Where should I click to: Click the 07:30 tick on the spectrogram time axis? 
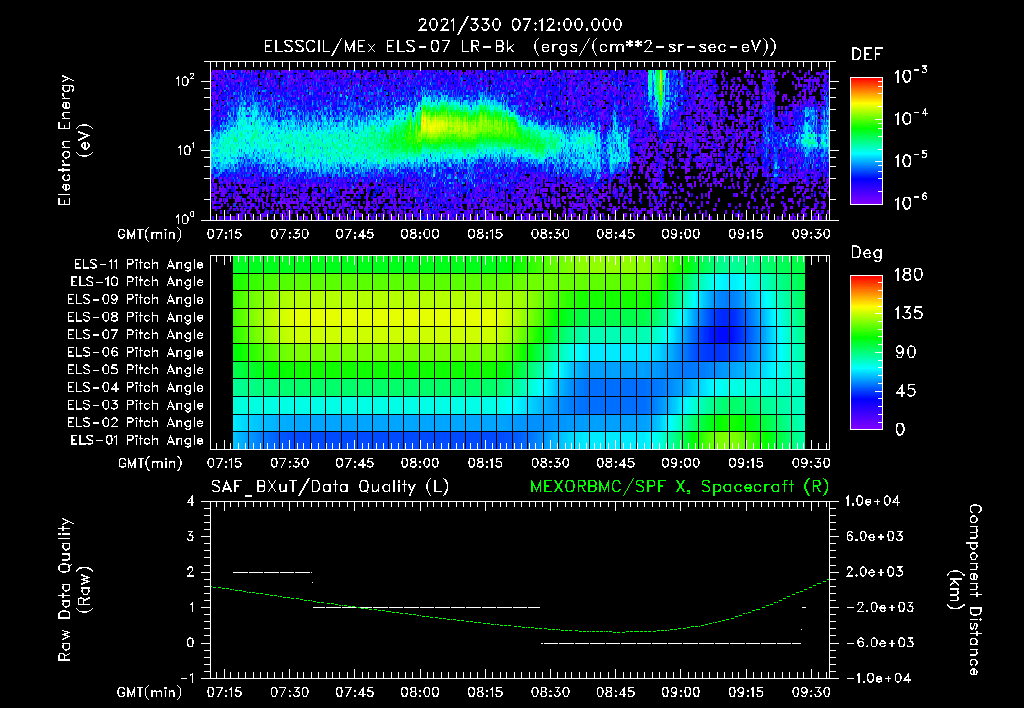click(289, 234)
